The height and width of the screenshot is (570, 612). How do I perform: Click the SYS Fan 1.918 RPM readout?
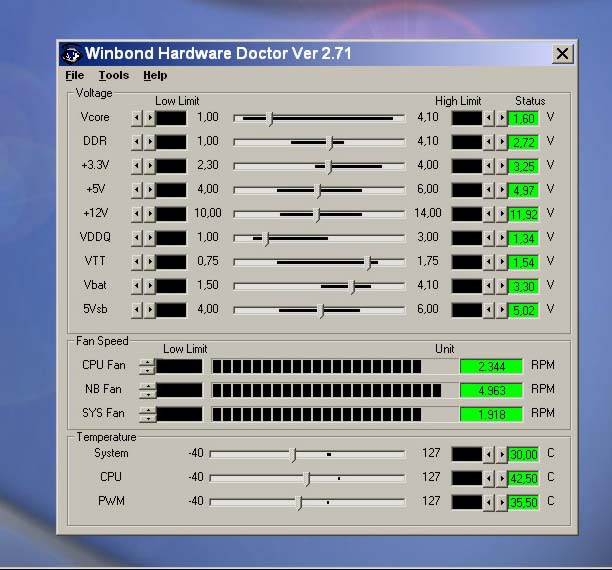(491, 414)
